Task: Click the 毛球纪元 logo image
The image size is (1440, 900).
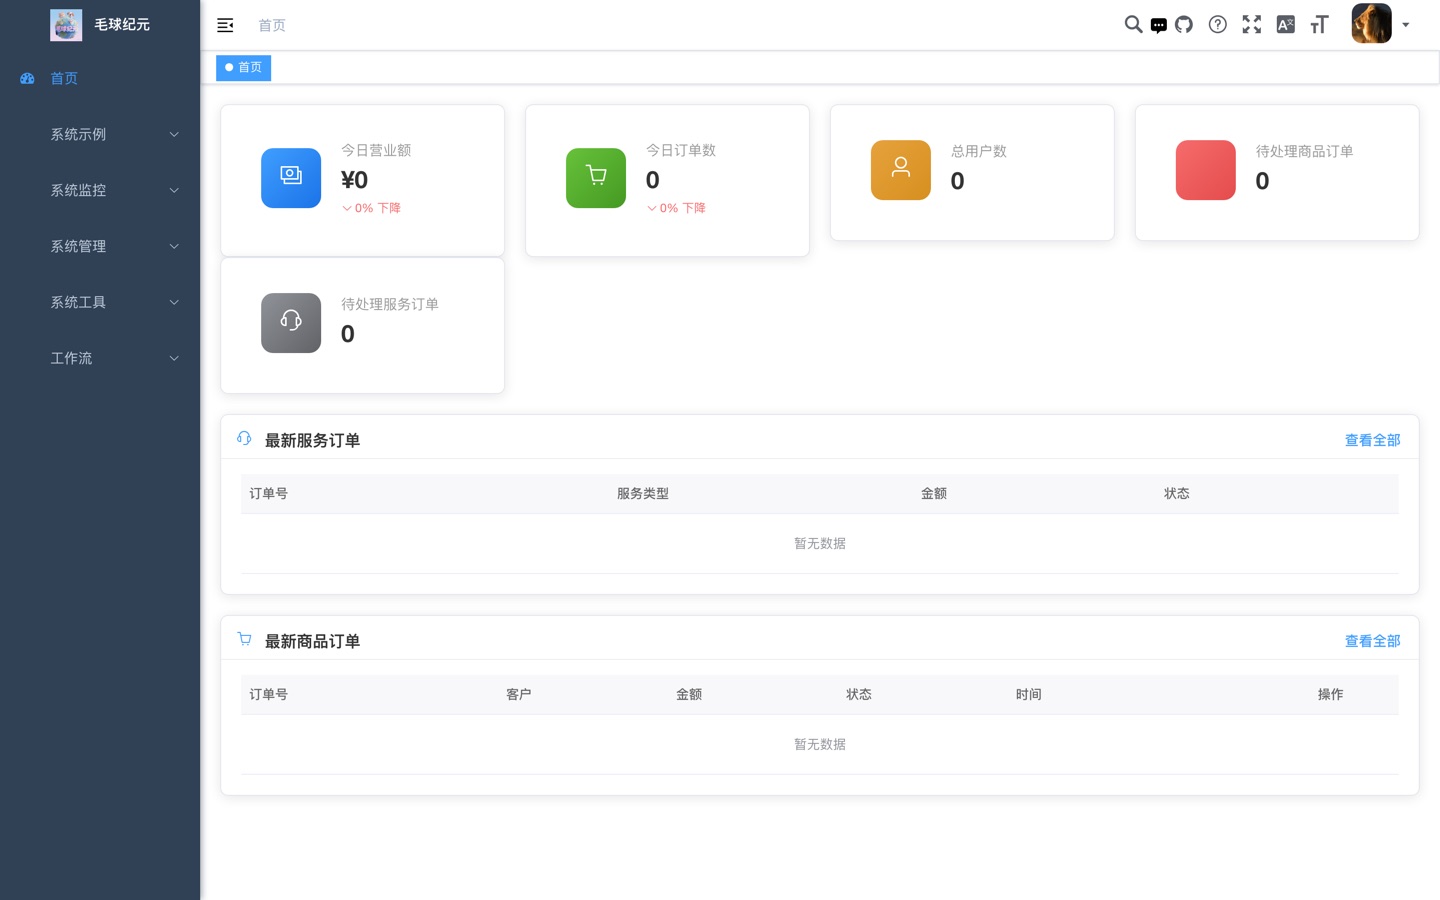Action: click(x=66, y=25)
